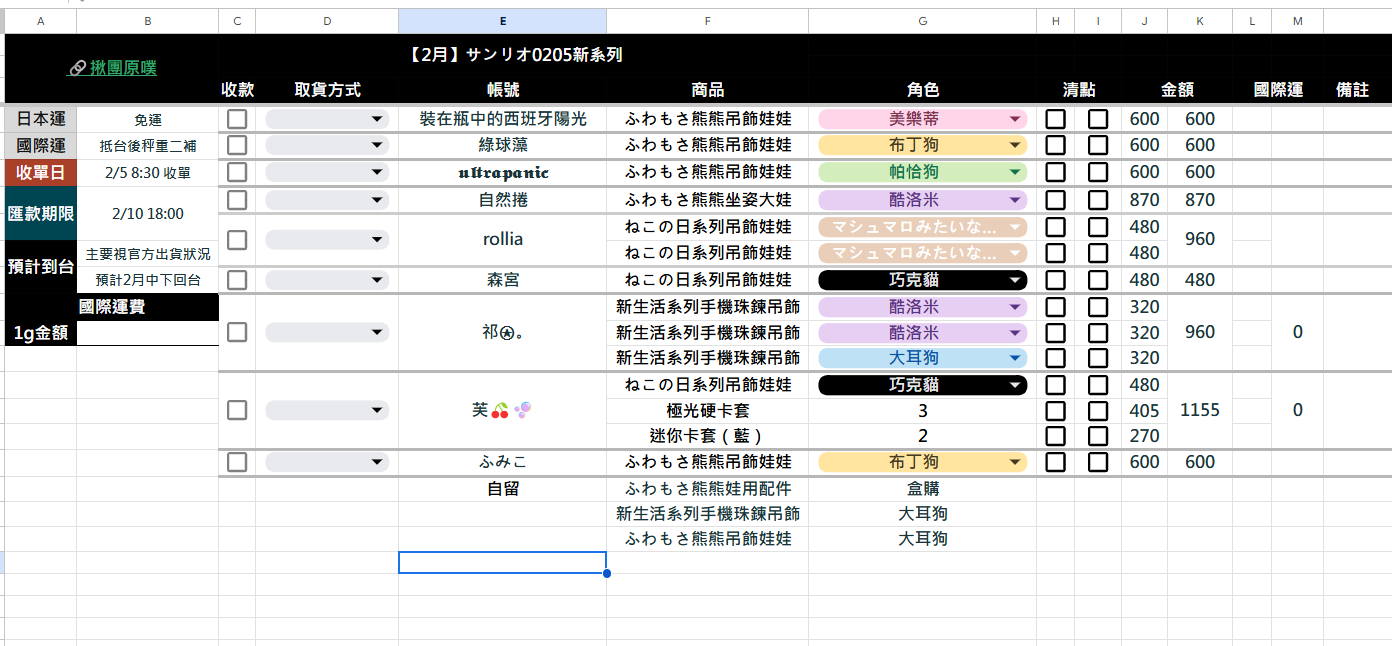Tick column I checkbox on 迷你卡套（藍）row

[1098, 436]
